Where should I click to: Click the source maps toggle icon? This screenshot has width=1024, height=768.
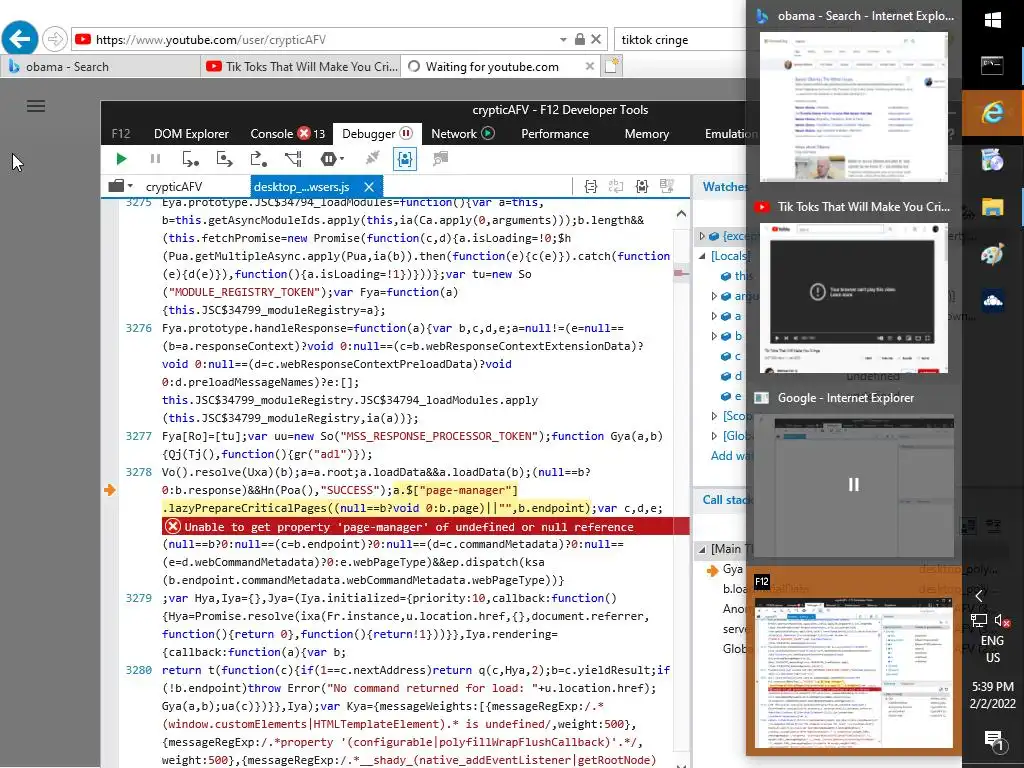point(667,187)
